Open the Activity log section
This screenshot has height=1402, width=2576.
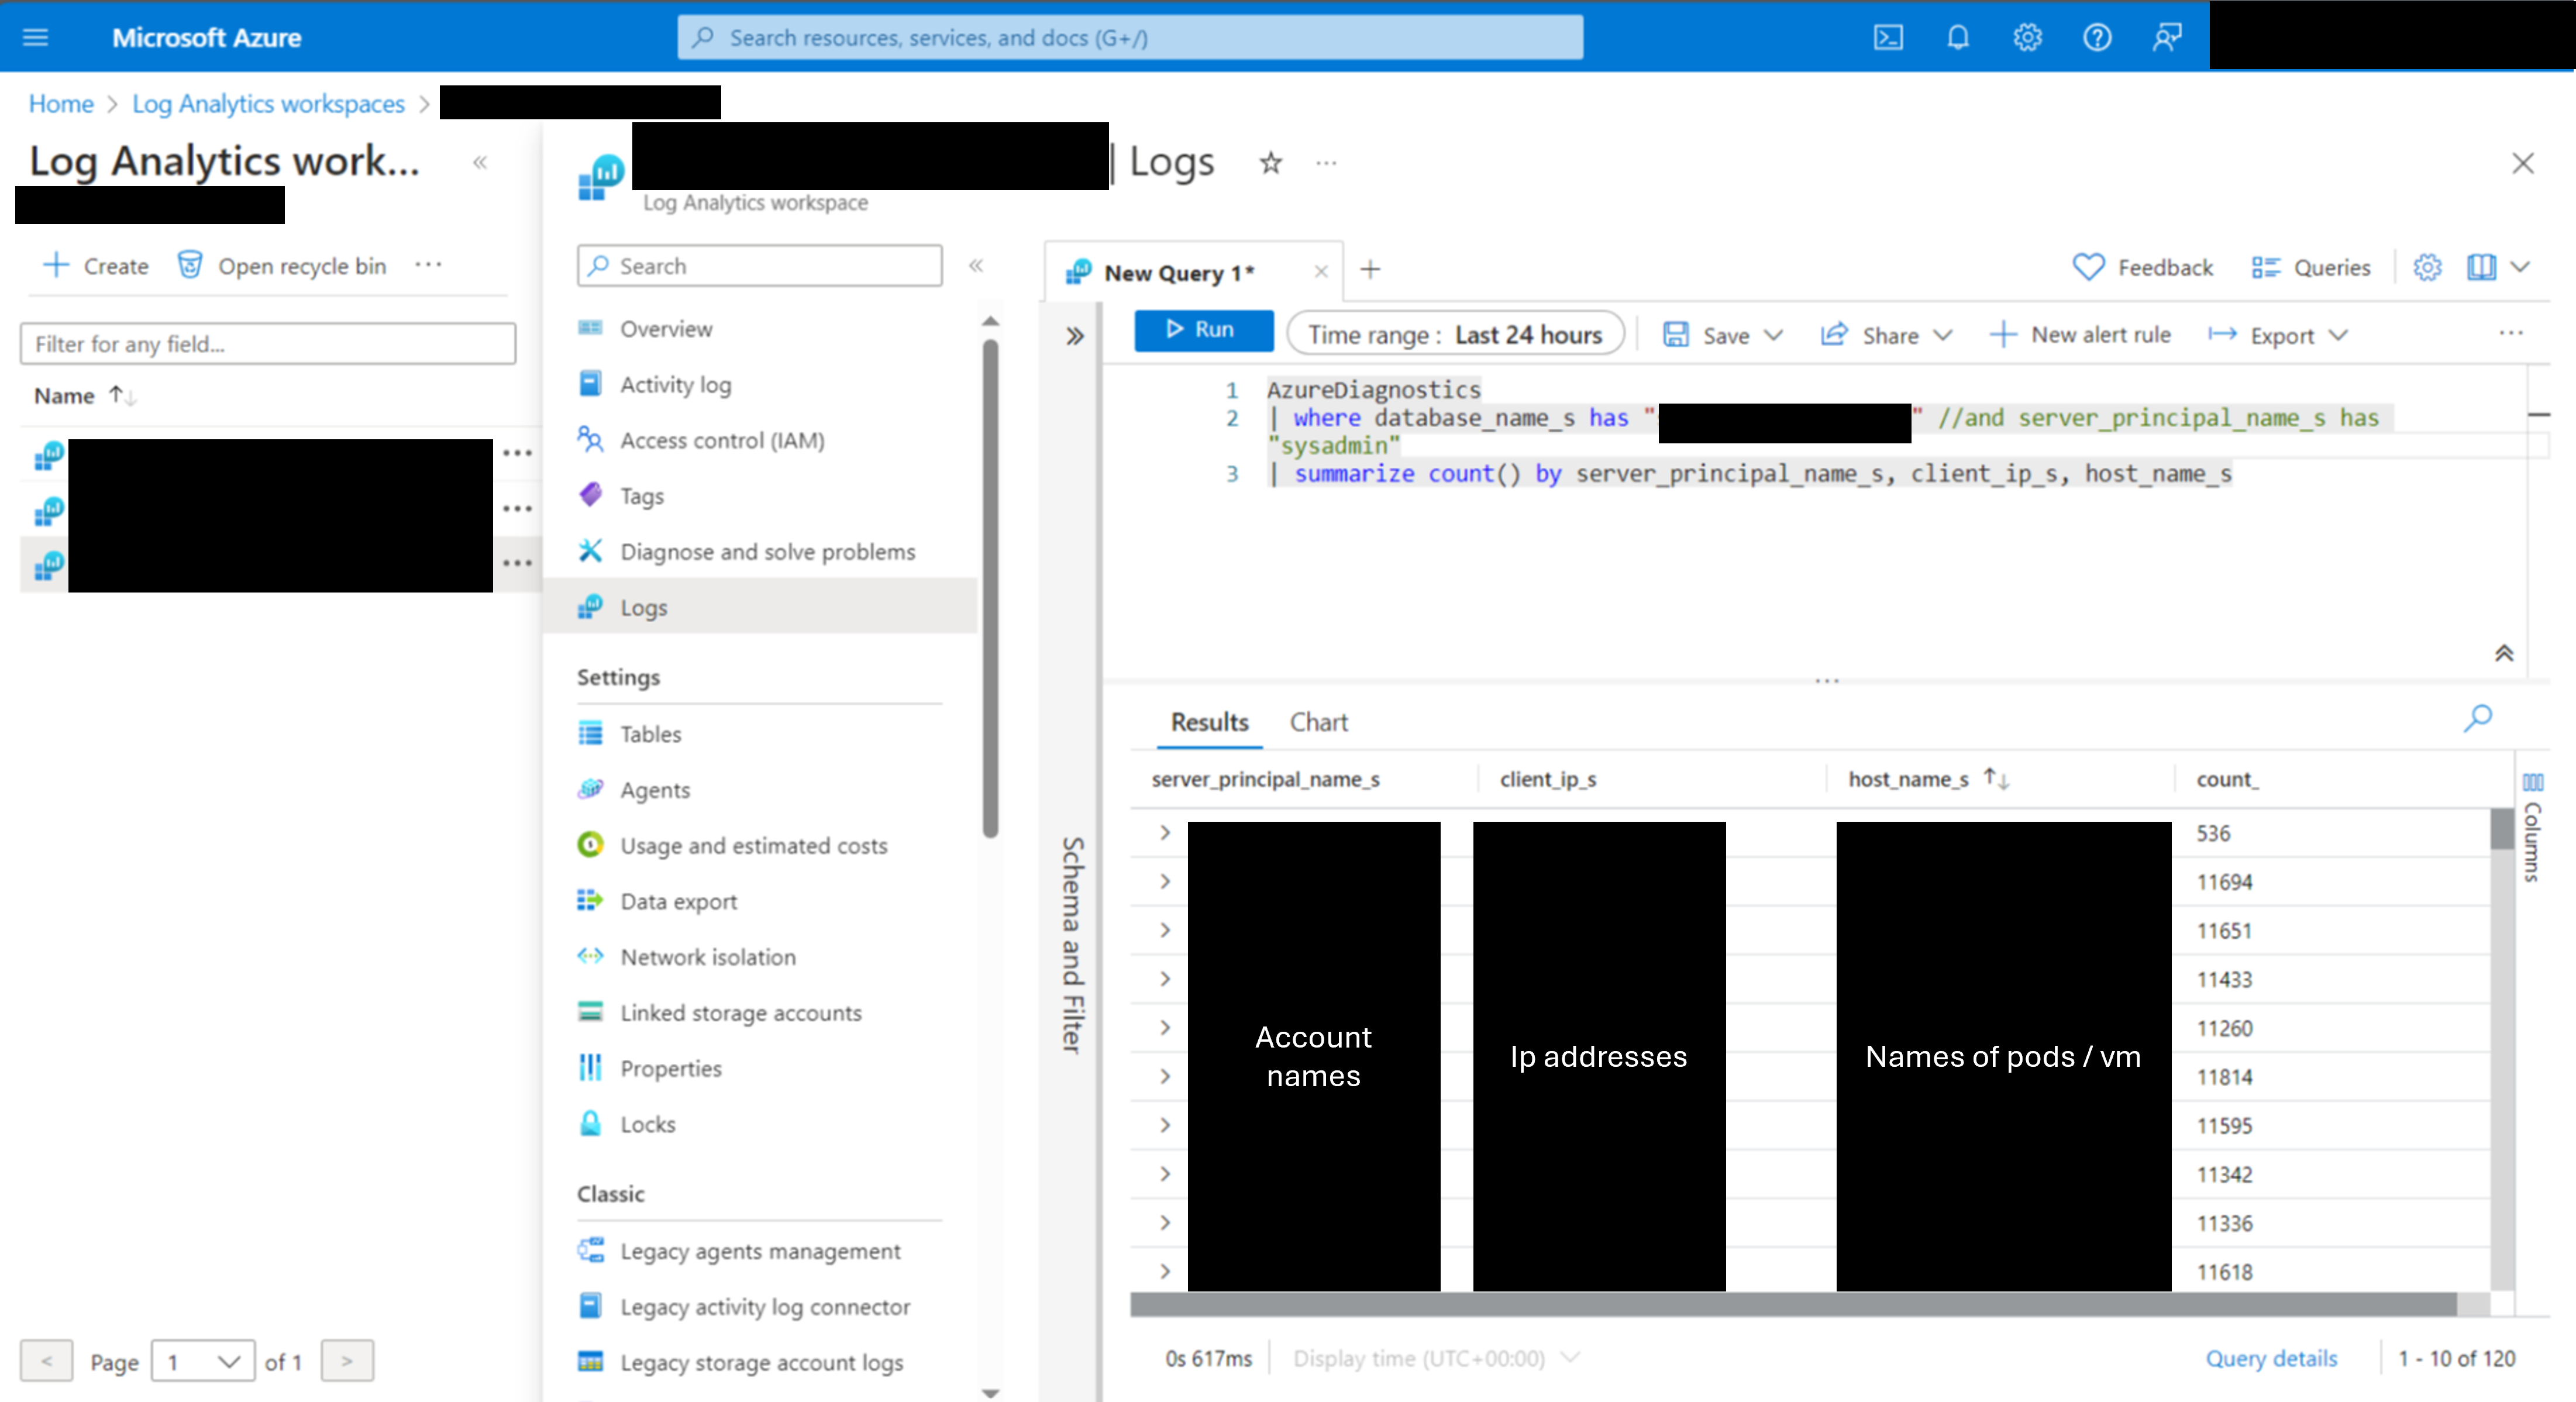(675, 383)
